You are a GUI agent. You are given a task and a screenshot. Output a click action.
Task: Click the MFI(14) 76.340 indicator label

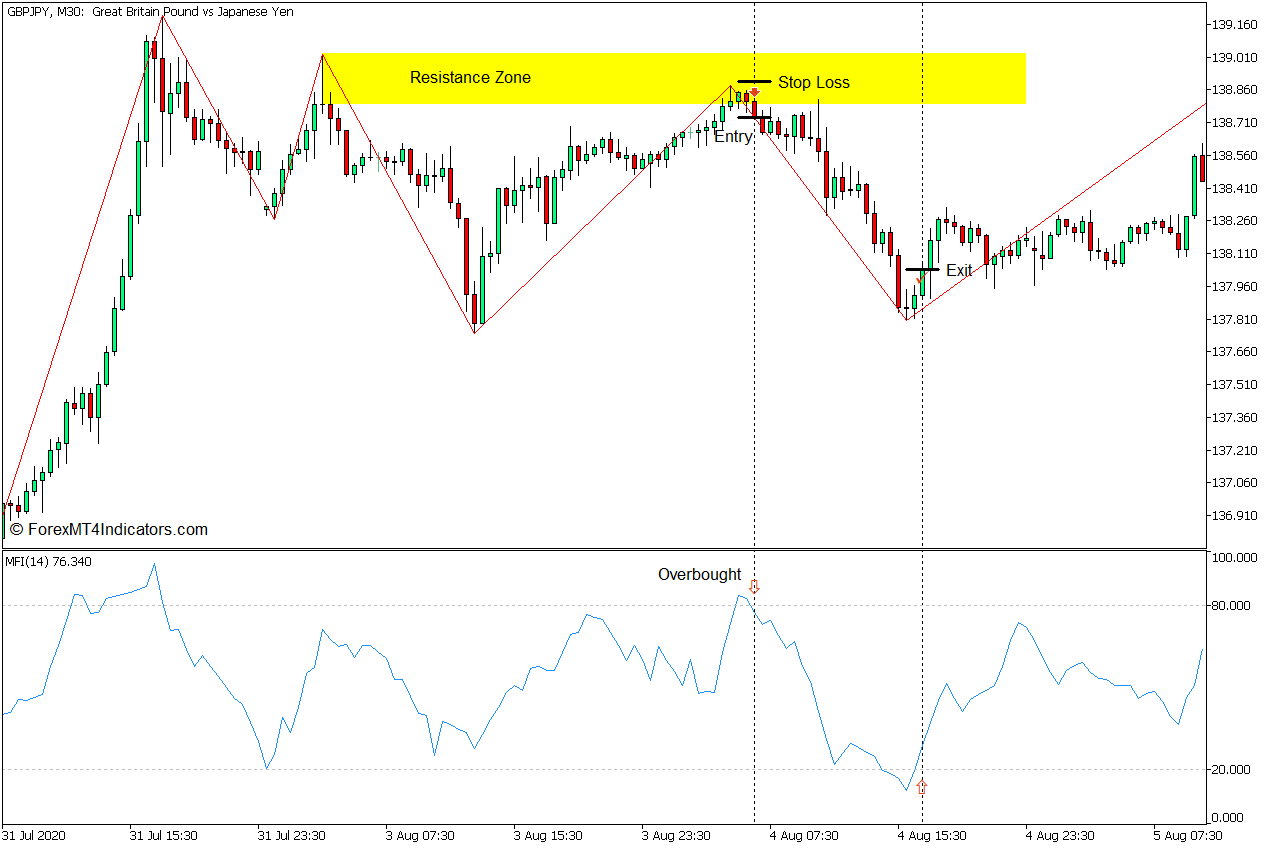coord(48,562)
